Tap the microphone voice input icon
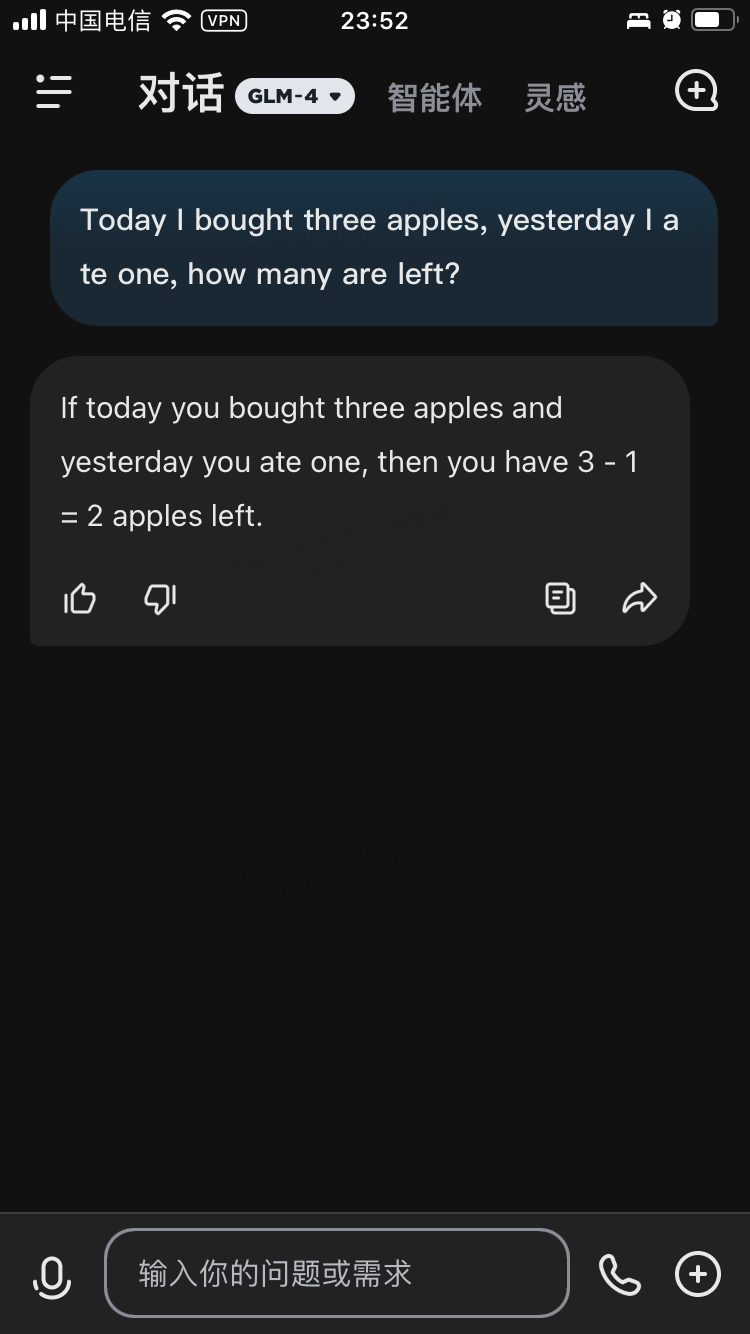The image size is (750, 1334). 52,1276
